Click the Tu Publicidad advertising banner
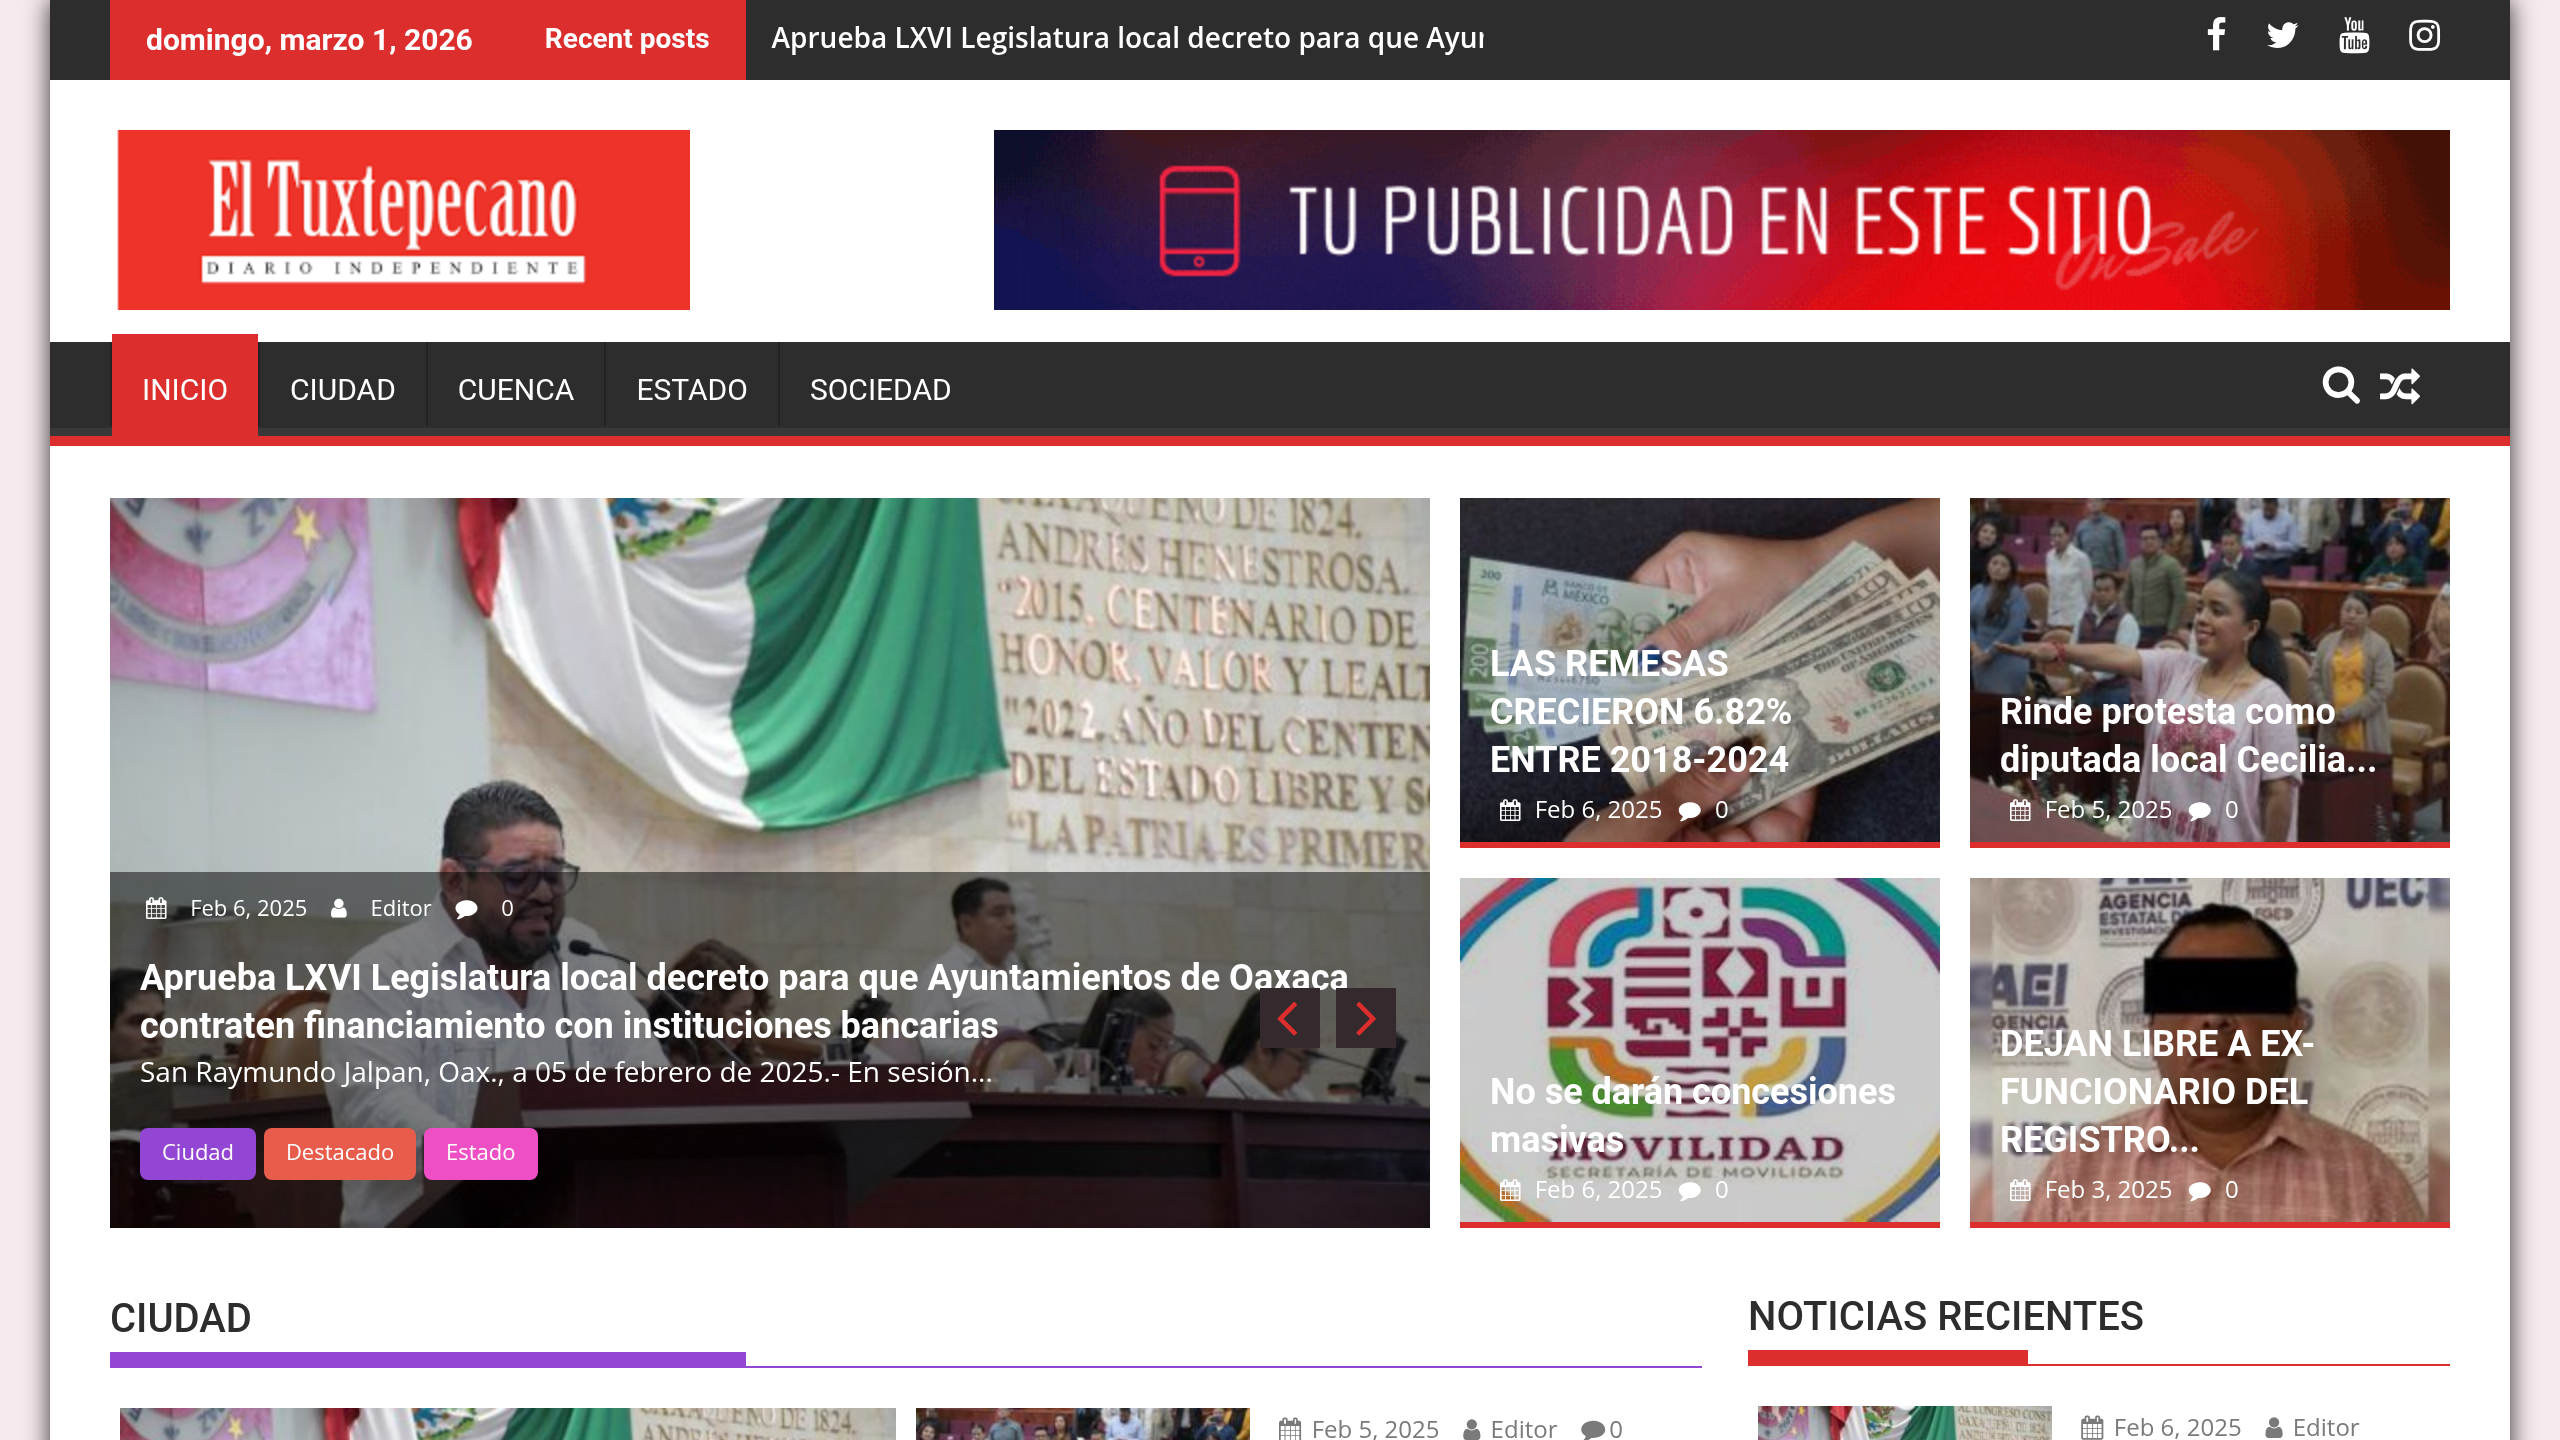Viewport: 2560px width, 1440px height. coord(1720,218)
